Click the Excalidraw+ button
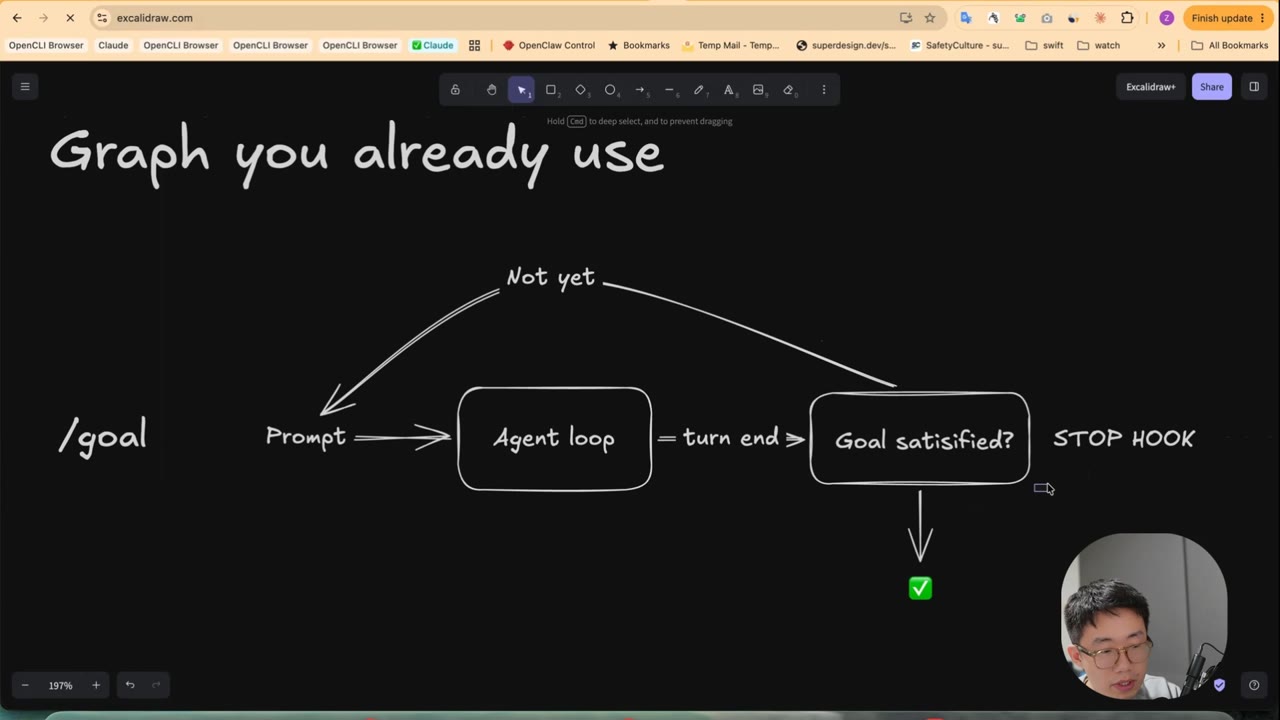 1150,87
